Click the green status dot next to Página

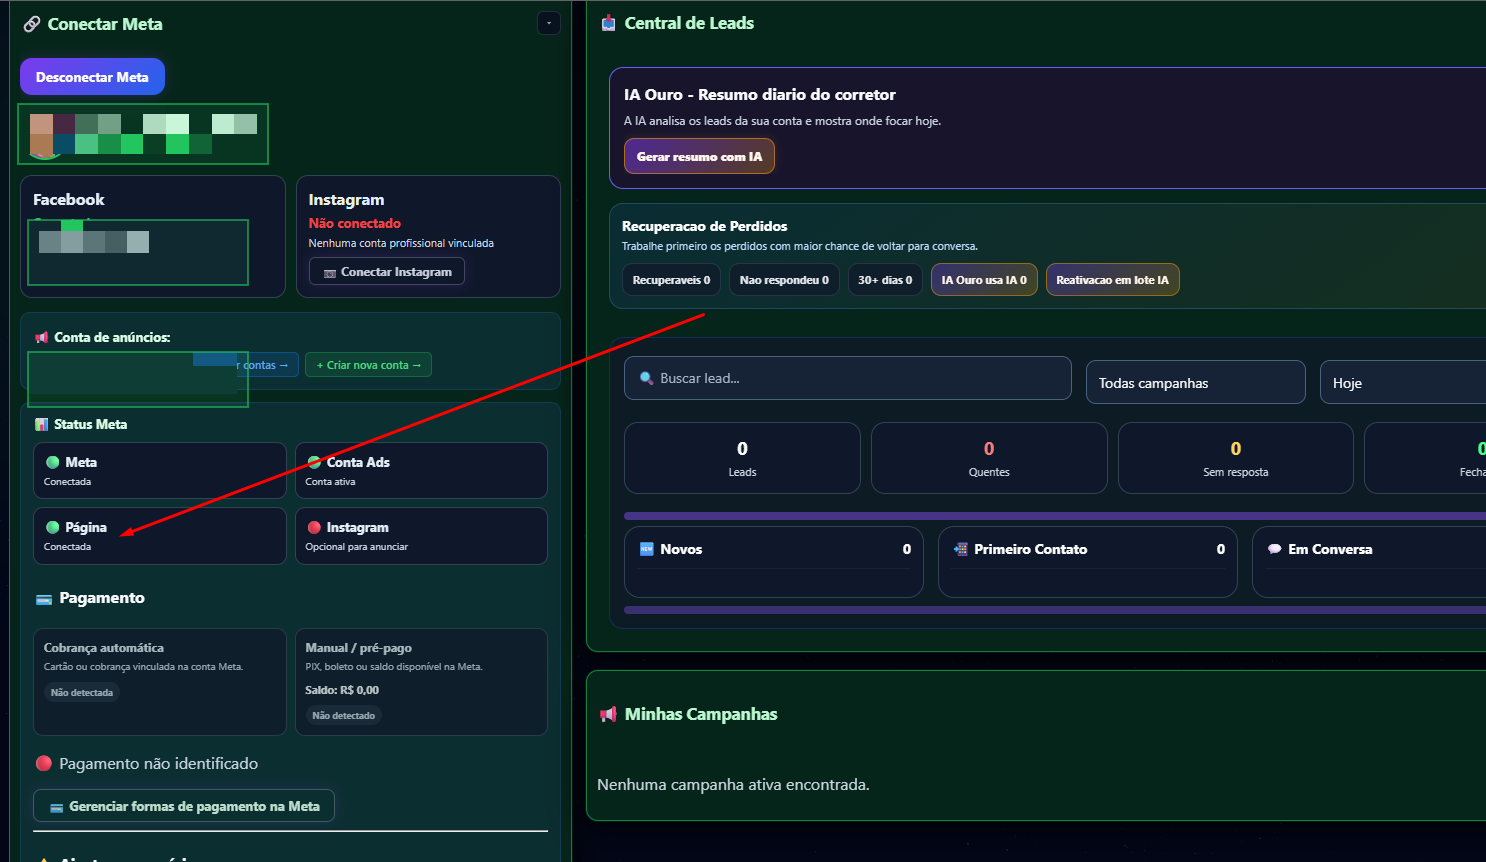click(53, 527)
